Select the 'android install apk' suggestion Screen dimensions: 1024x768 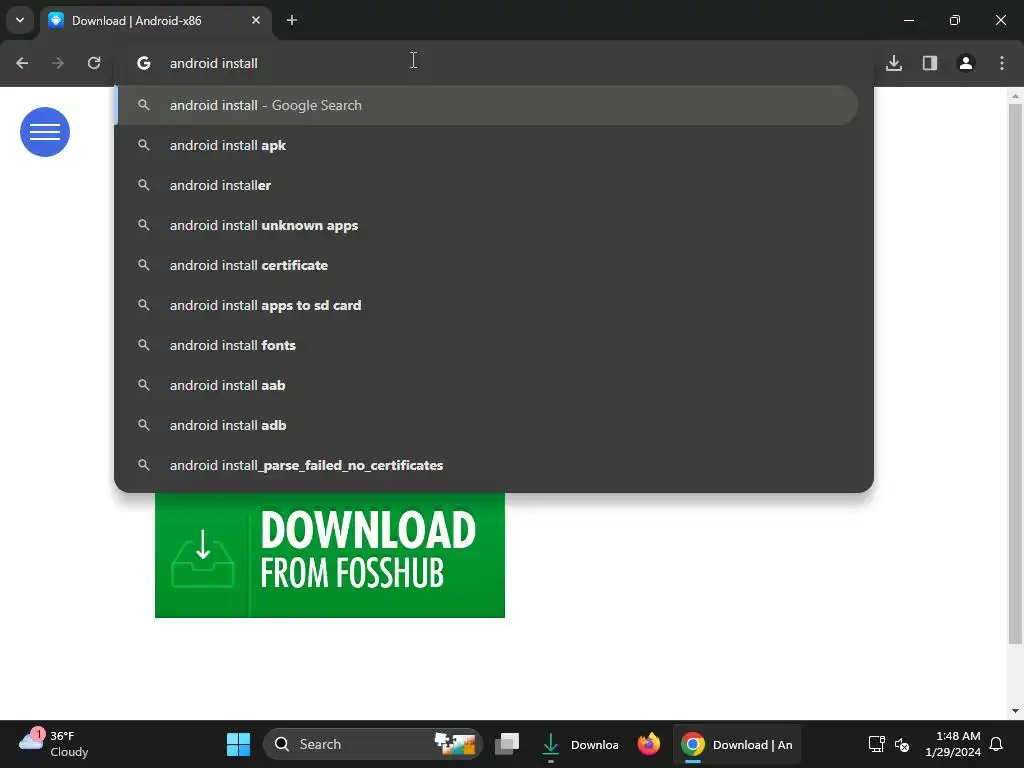(x=487, y=145)
